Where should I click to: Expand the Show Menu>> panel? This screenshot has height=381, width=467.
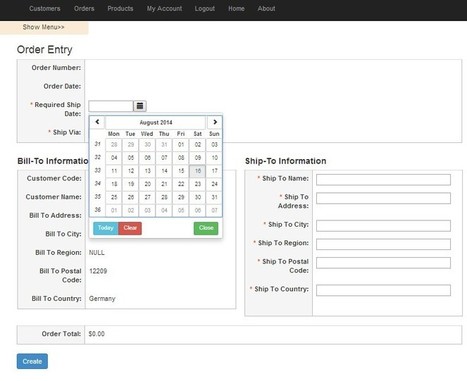point(44,27)
